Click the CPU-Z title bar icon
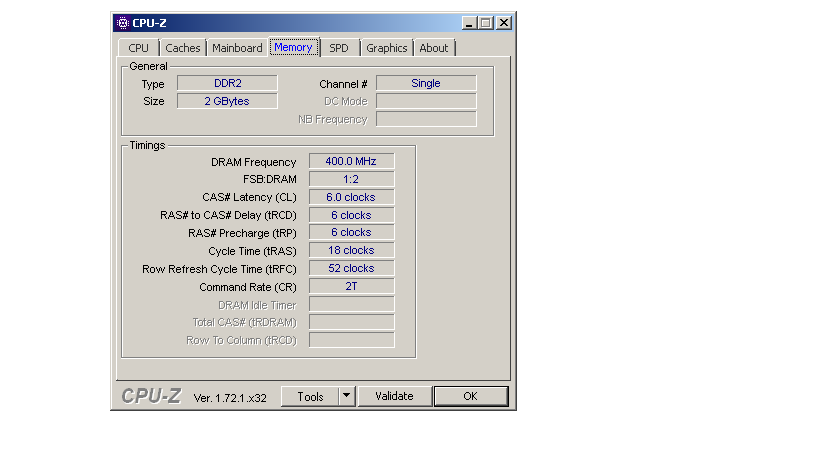 (123, 23)
